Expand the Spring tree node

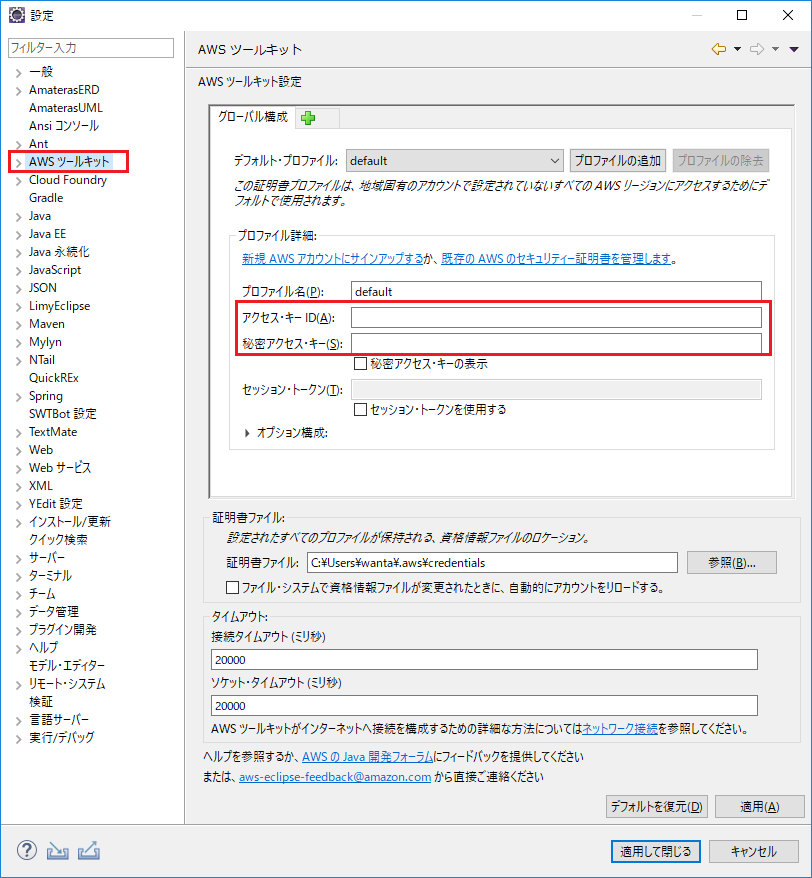pos(18,397)
